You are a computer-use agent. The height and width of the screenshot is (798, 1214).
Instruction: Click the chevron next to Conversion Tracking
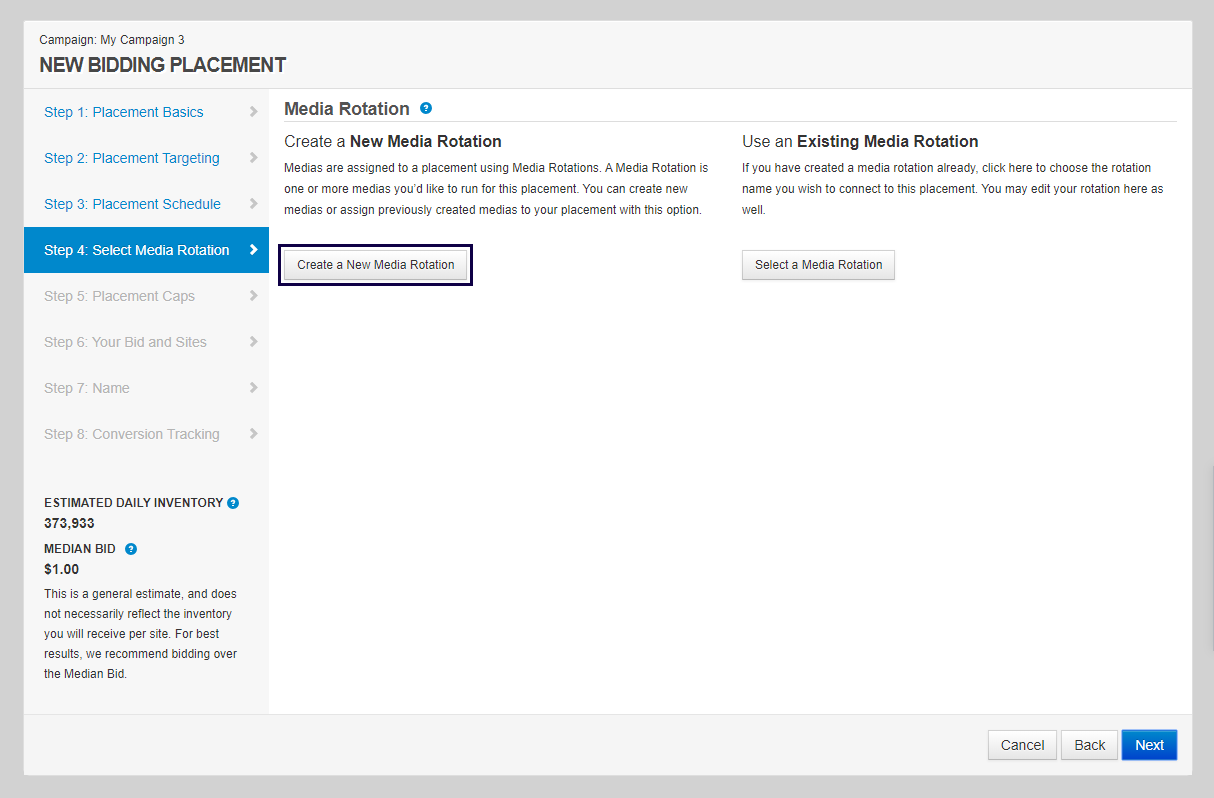[253, 434]
